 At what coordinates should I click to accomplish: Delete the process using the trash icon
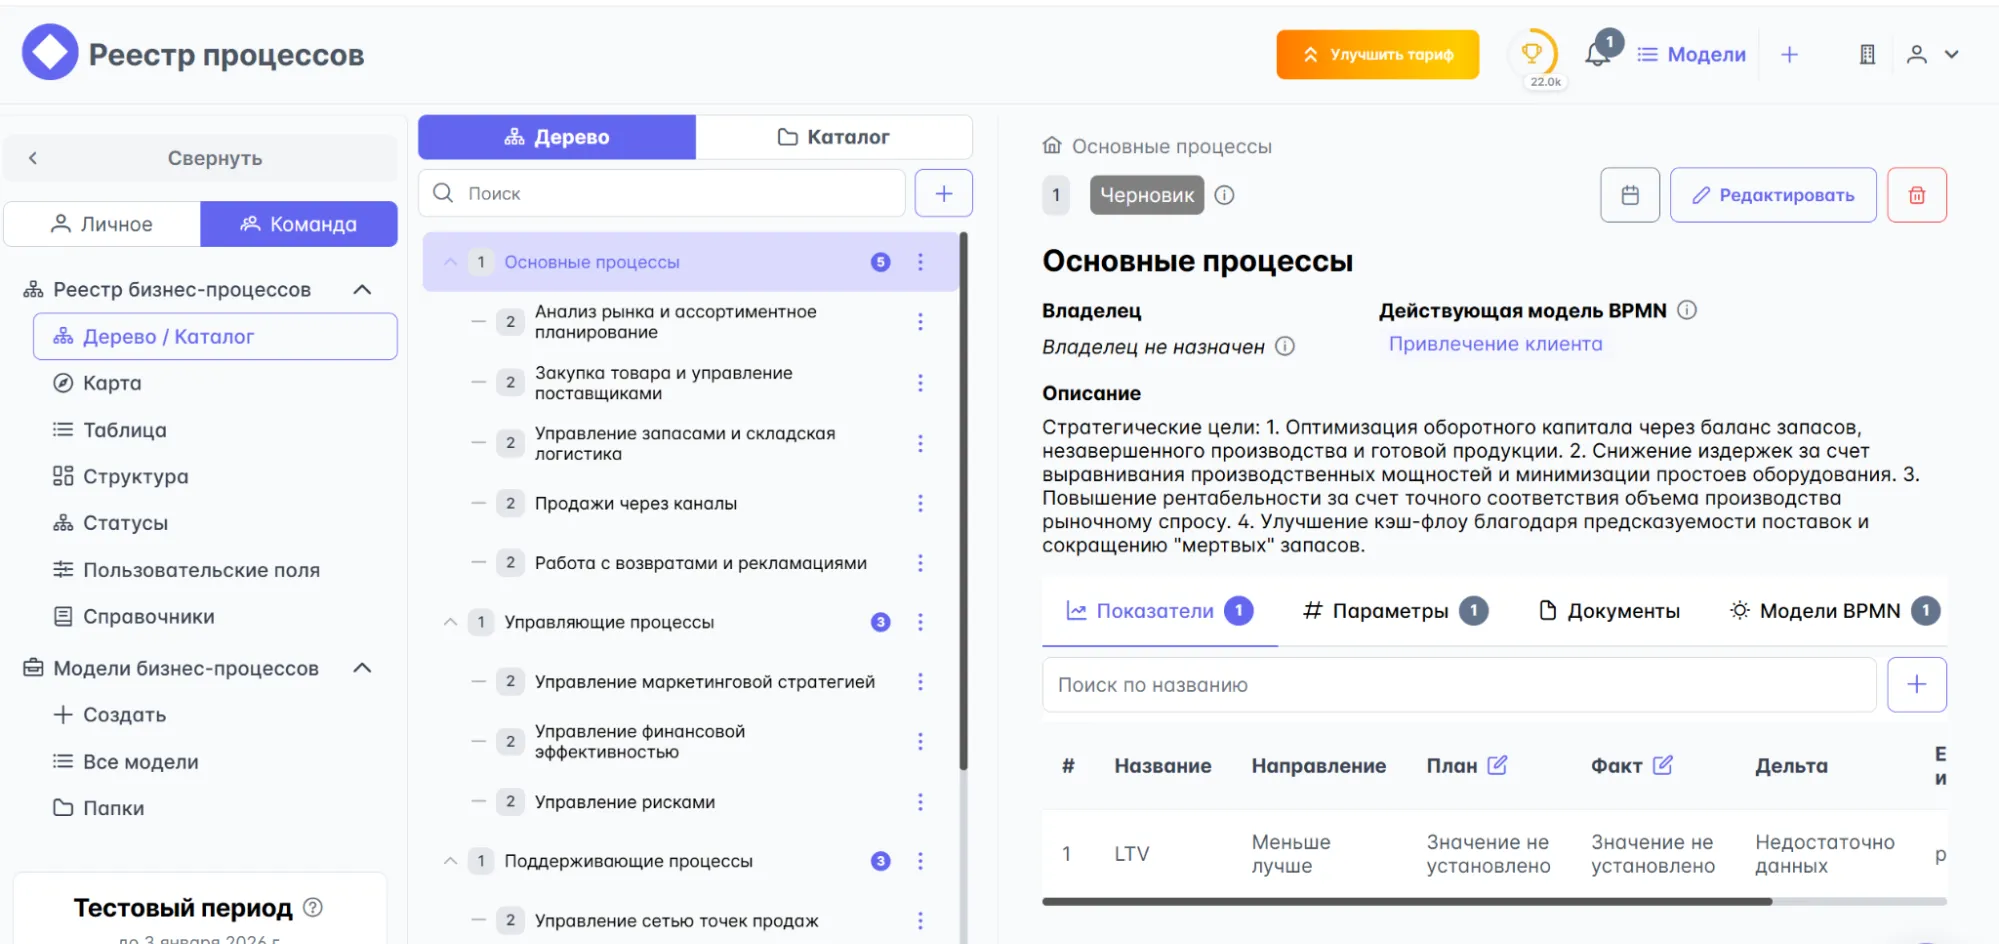[x=1916, y=194]
